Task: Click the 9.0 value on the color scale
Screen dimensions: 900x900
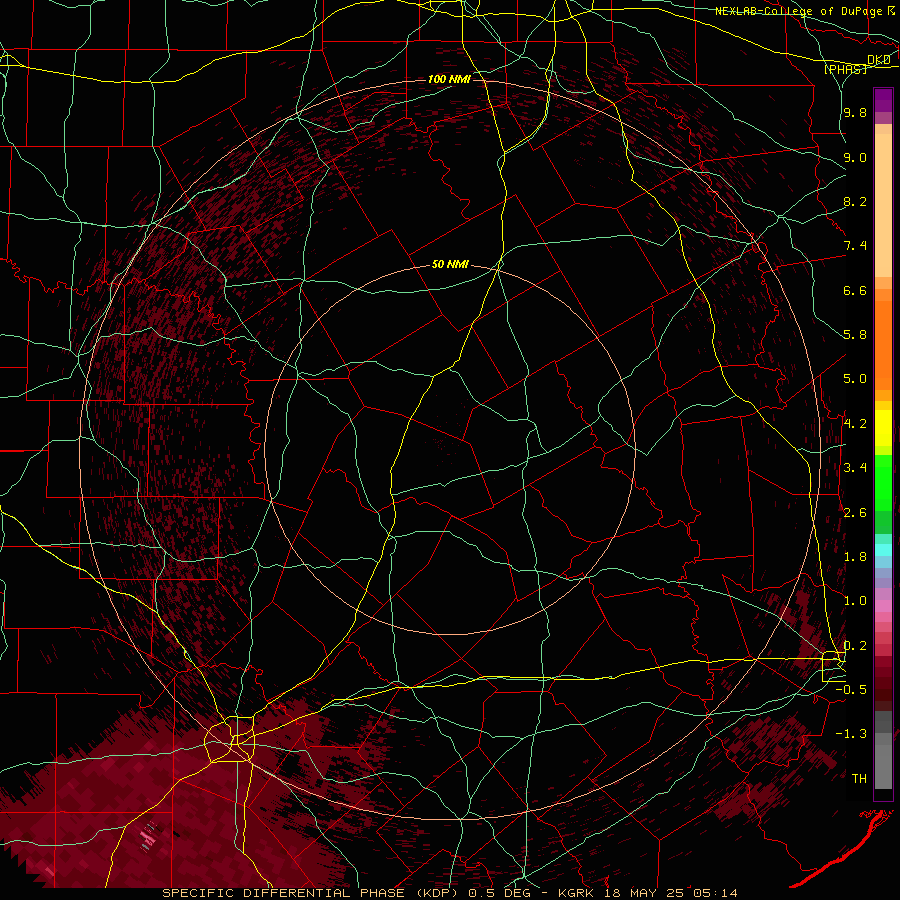Action: pyautogui.click(x=855, y=157)
